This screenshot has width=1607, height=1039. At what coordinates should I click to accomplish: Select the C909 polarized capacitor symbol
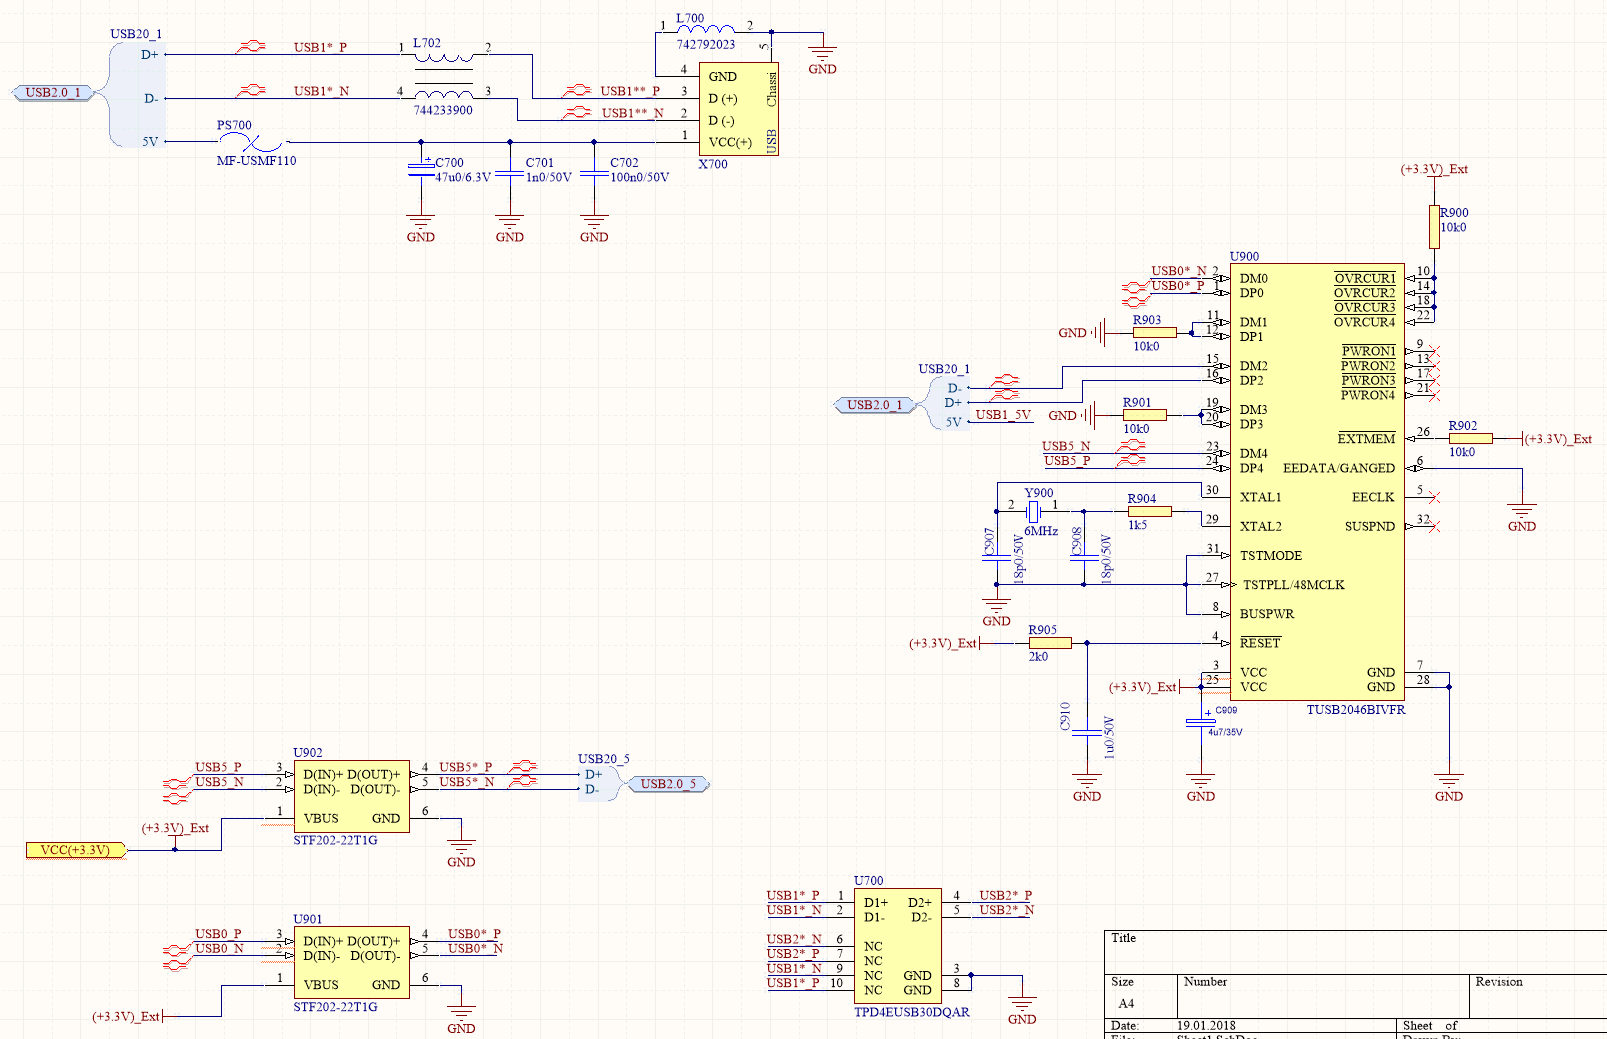click(x=1200, y=722)
